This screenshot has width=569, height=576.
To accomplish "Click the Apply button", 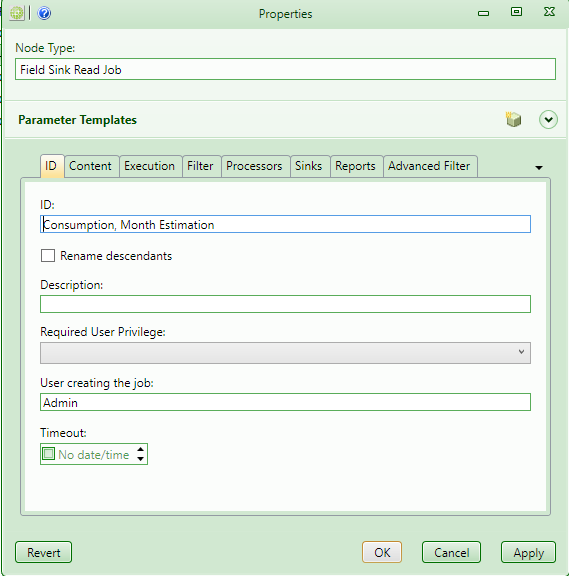I will coord(528,552).
